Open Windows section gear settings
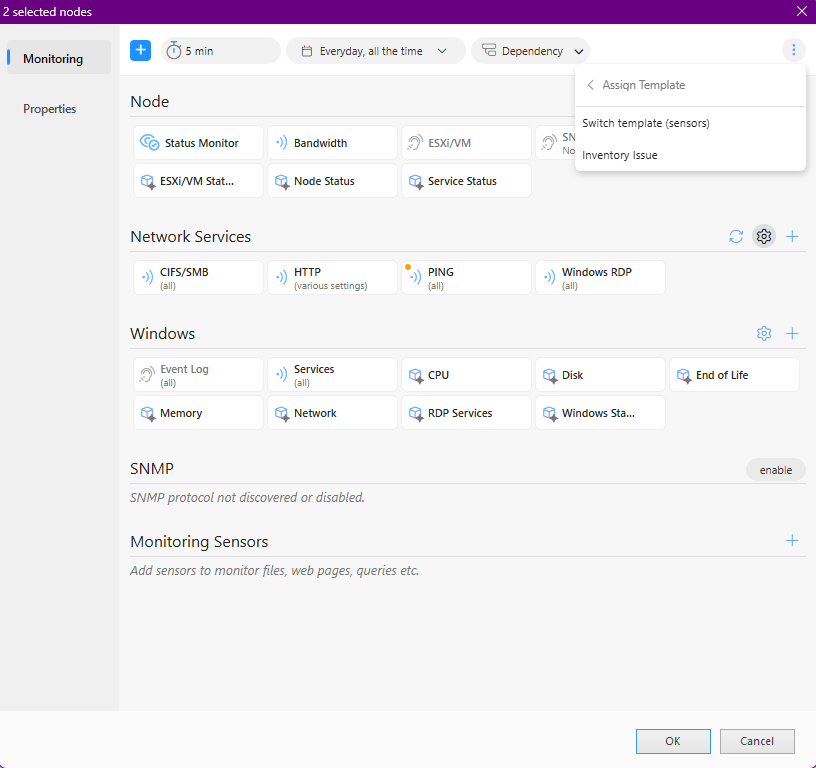Screen dimensions: 816x768 click(763, 333)
